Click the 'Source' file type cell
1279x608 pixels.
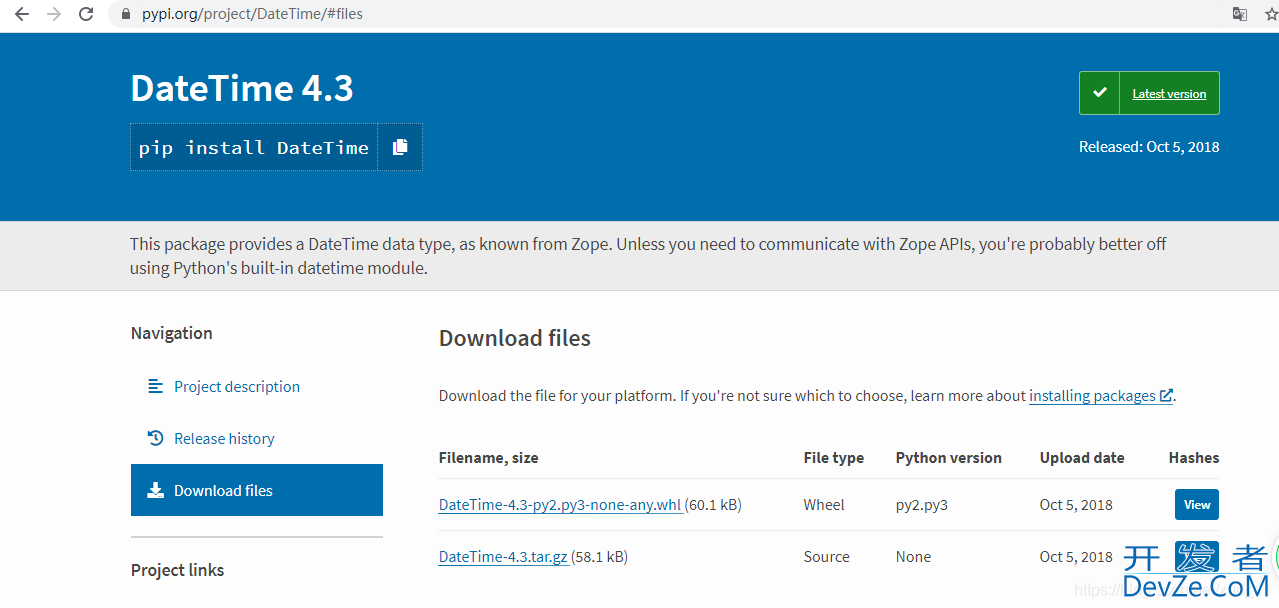(x=827, y=557)
